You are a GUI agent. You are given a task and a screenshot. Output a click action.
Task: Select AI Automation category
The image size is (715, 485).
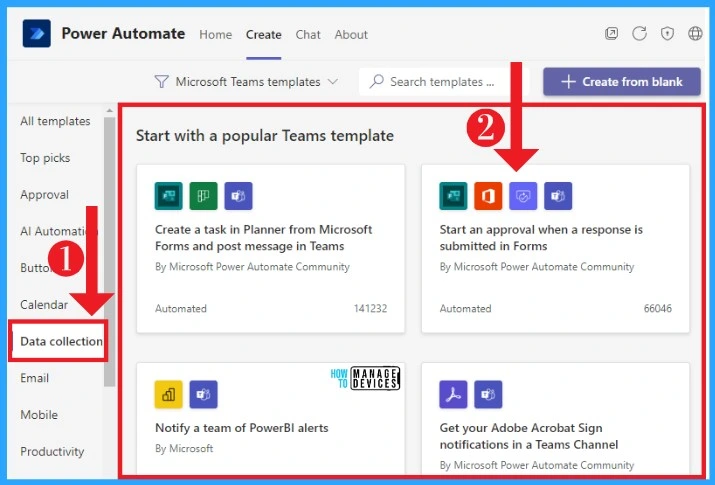pos(57,231)
